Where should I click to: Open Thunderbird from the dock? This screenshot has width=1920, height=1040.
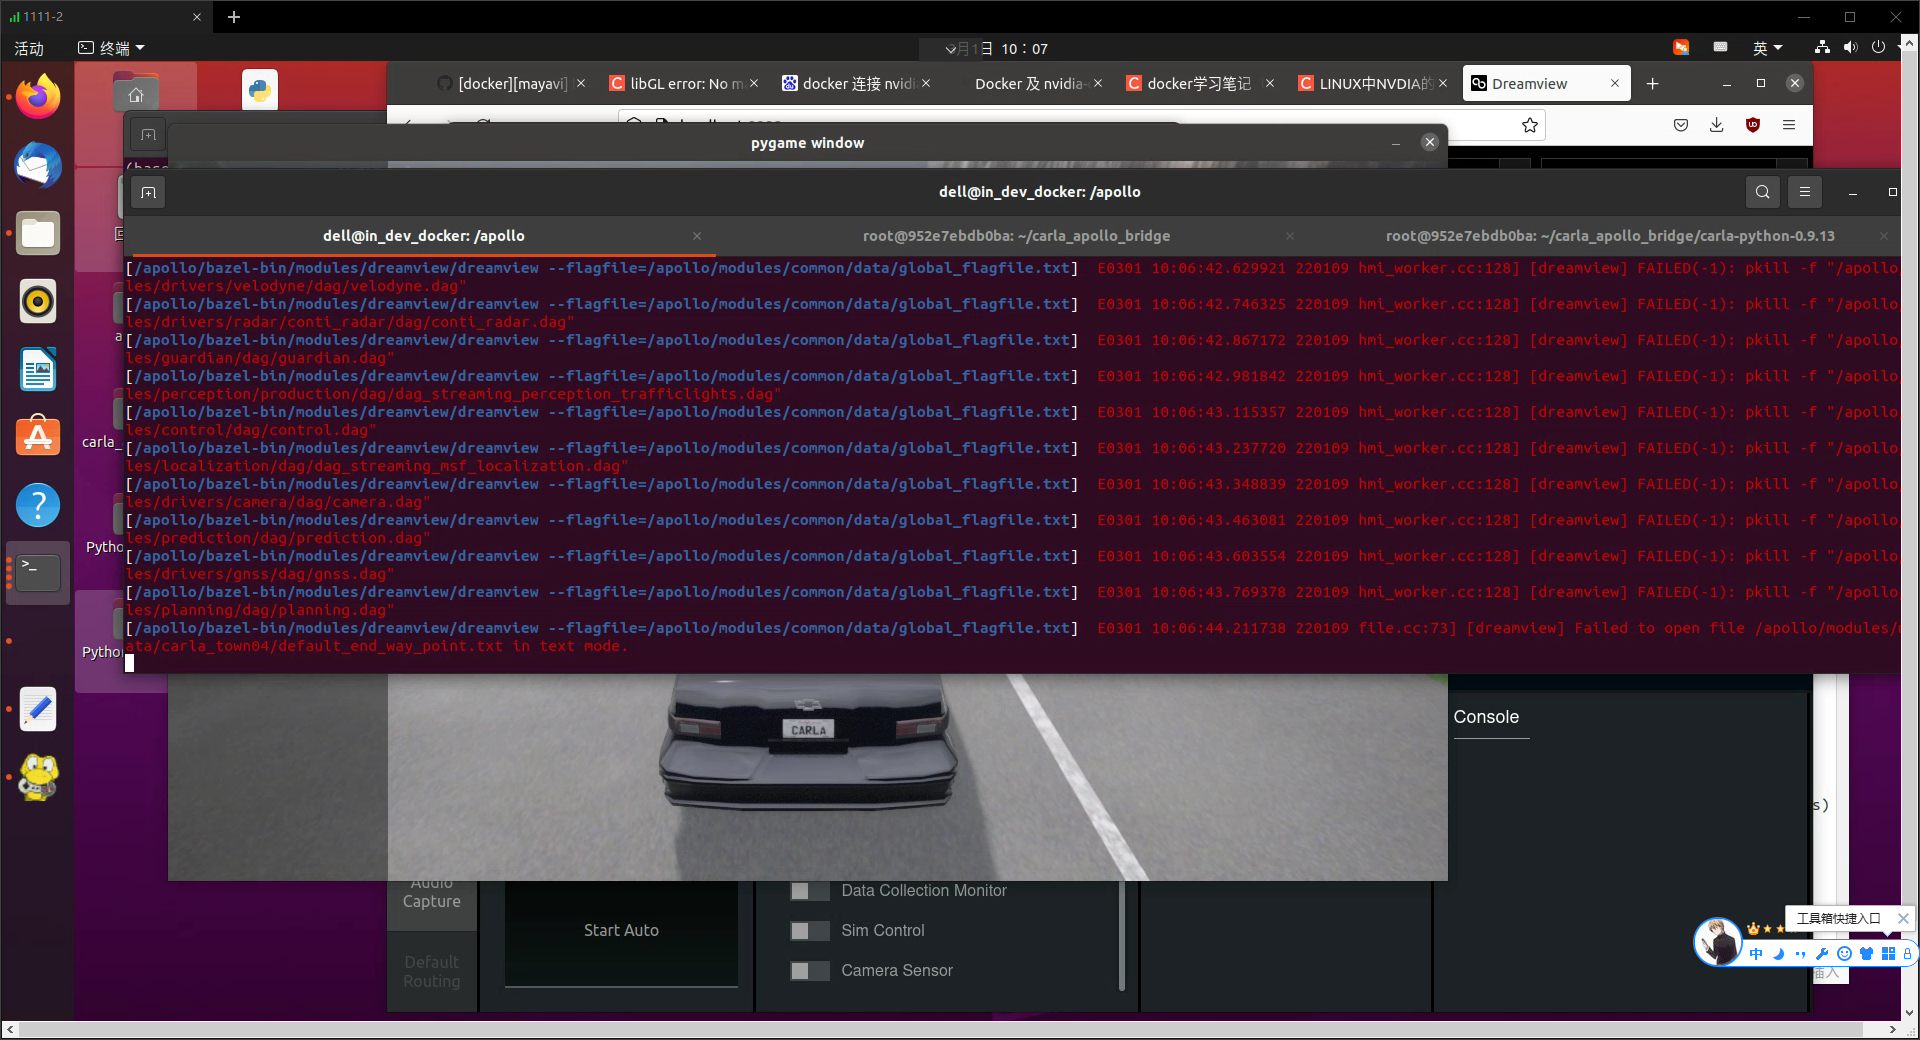click(x=37, y=165)
